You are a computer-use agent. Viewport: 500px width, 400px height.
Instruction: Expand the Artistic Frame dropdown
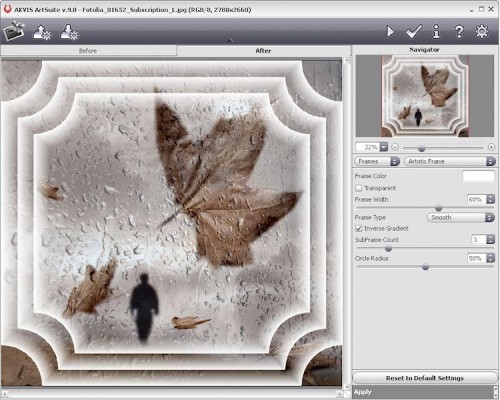(450, 161)
